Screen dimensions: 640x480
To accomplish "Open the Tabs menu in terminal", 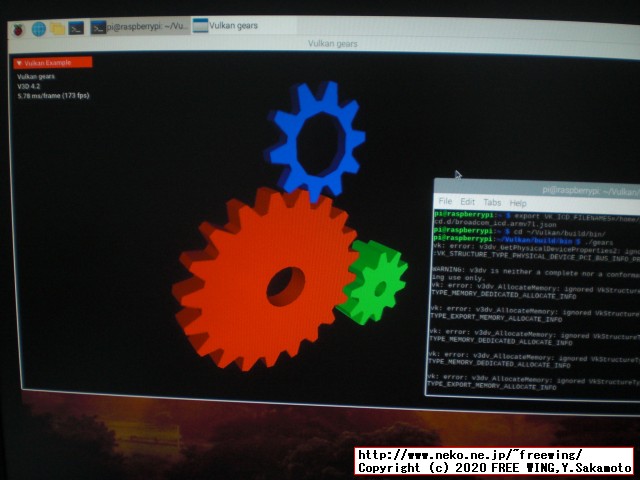I will [x=492, y=202].
